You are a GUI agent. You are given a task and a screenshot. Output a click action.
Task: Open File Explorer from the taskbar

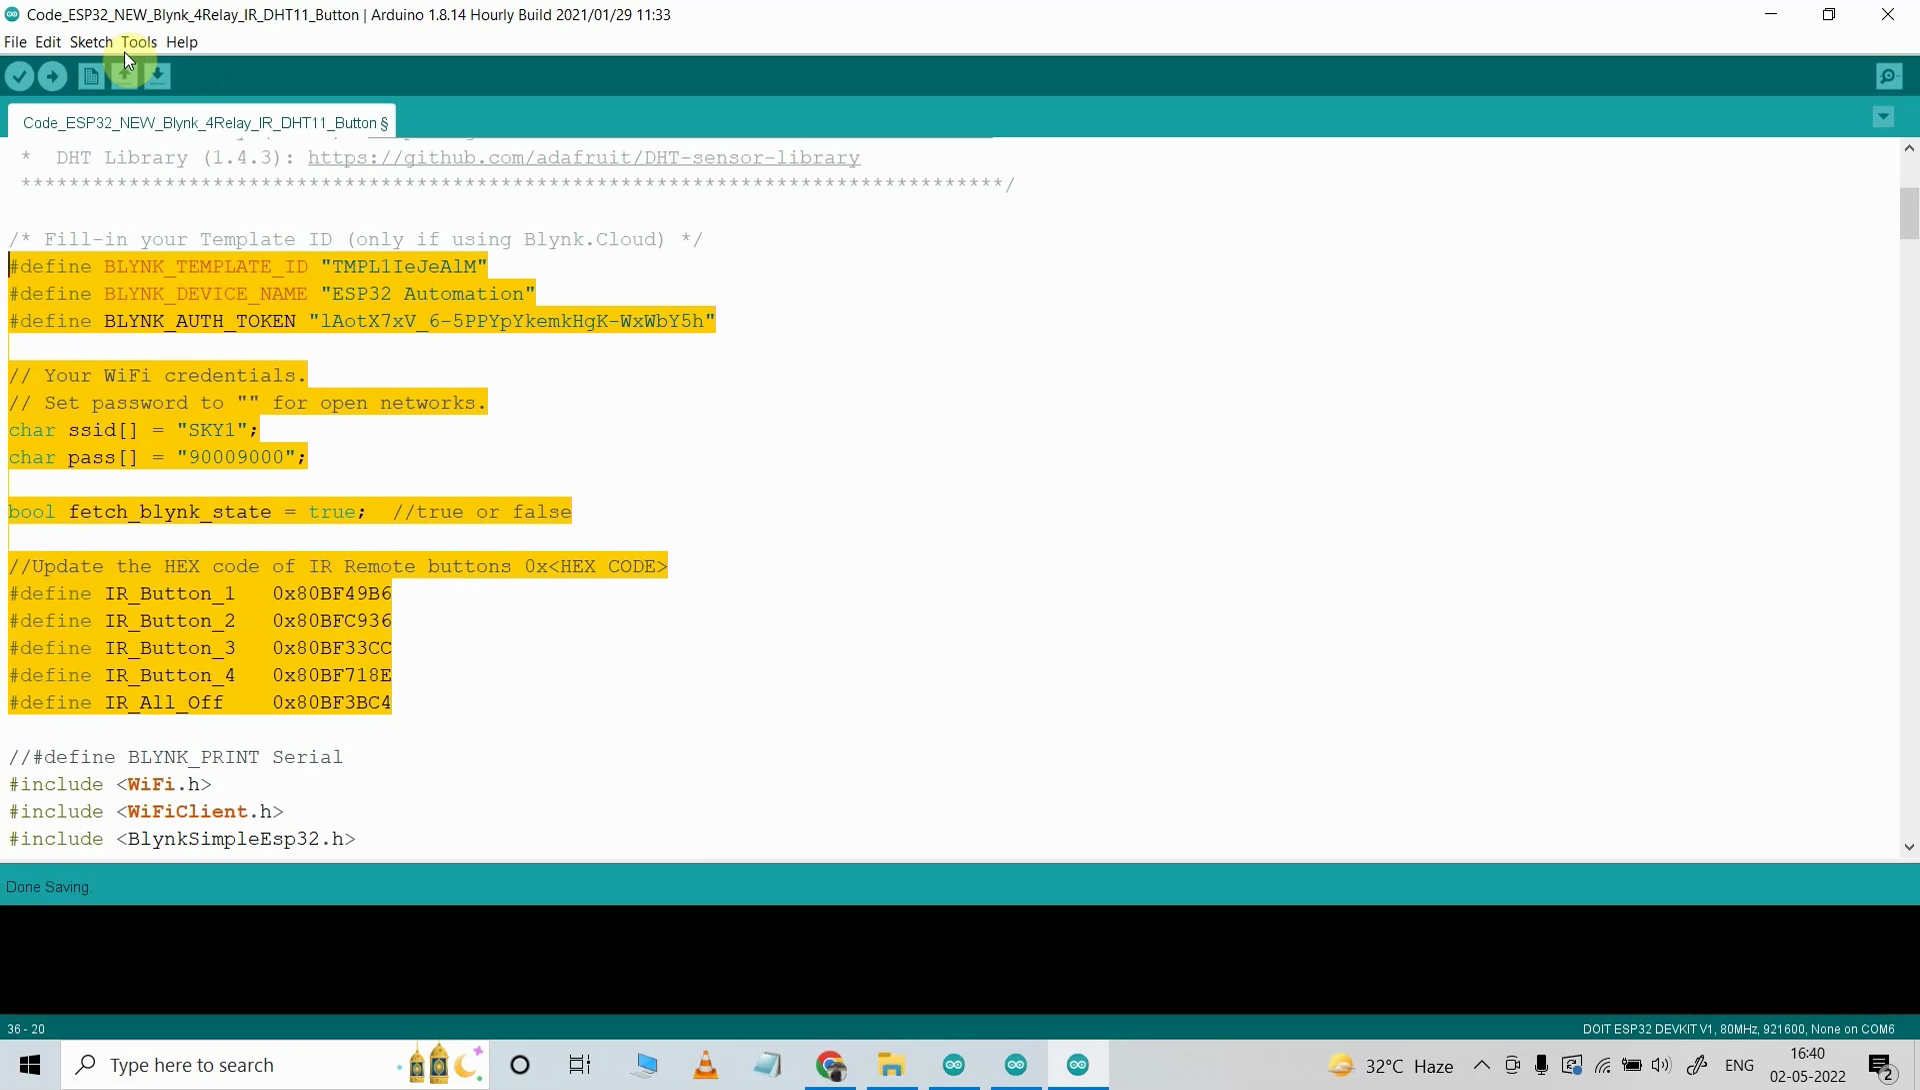pyautogui.click(x=892, y=1065)
